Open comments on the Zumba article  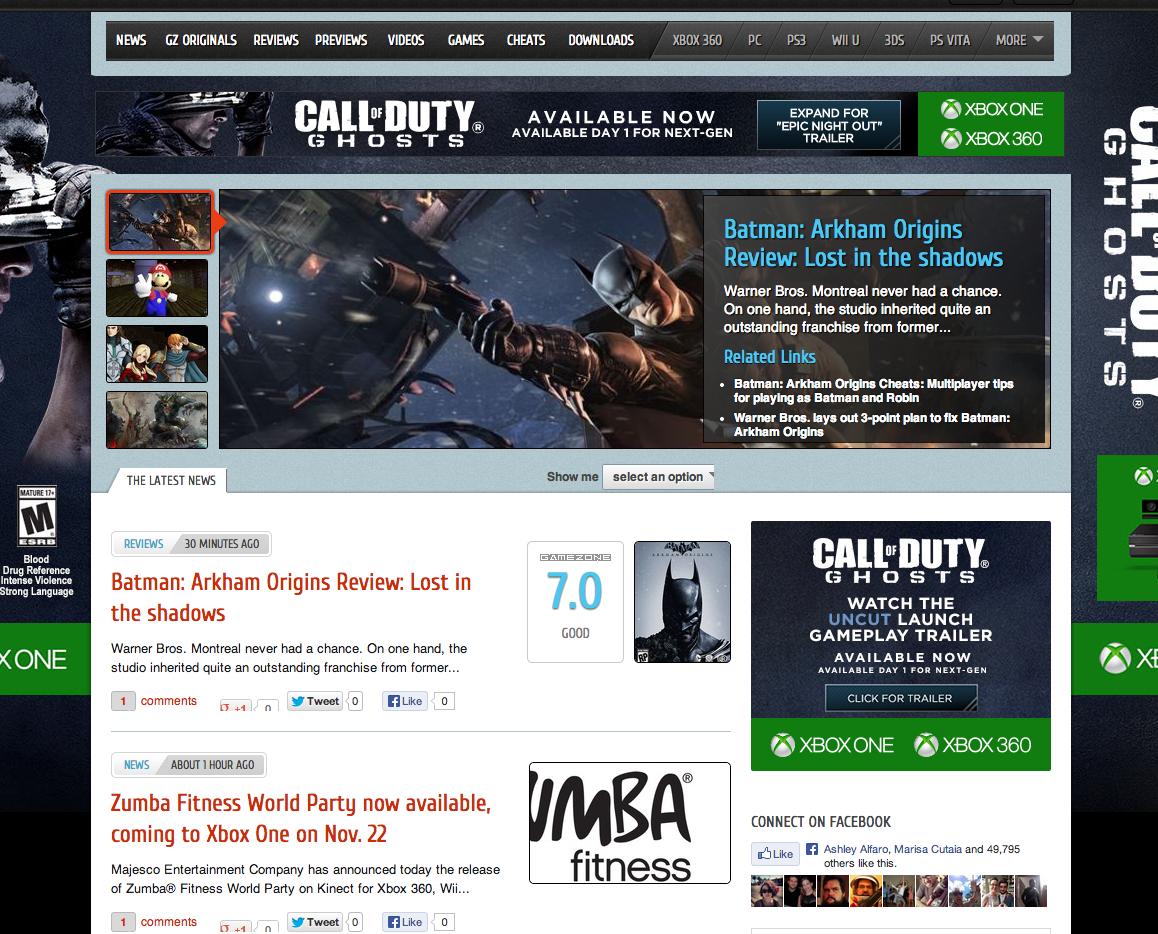pos(168,921)
